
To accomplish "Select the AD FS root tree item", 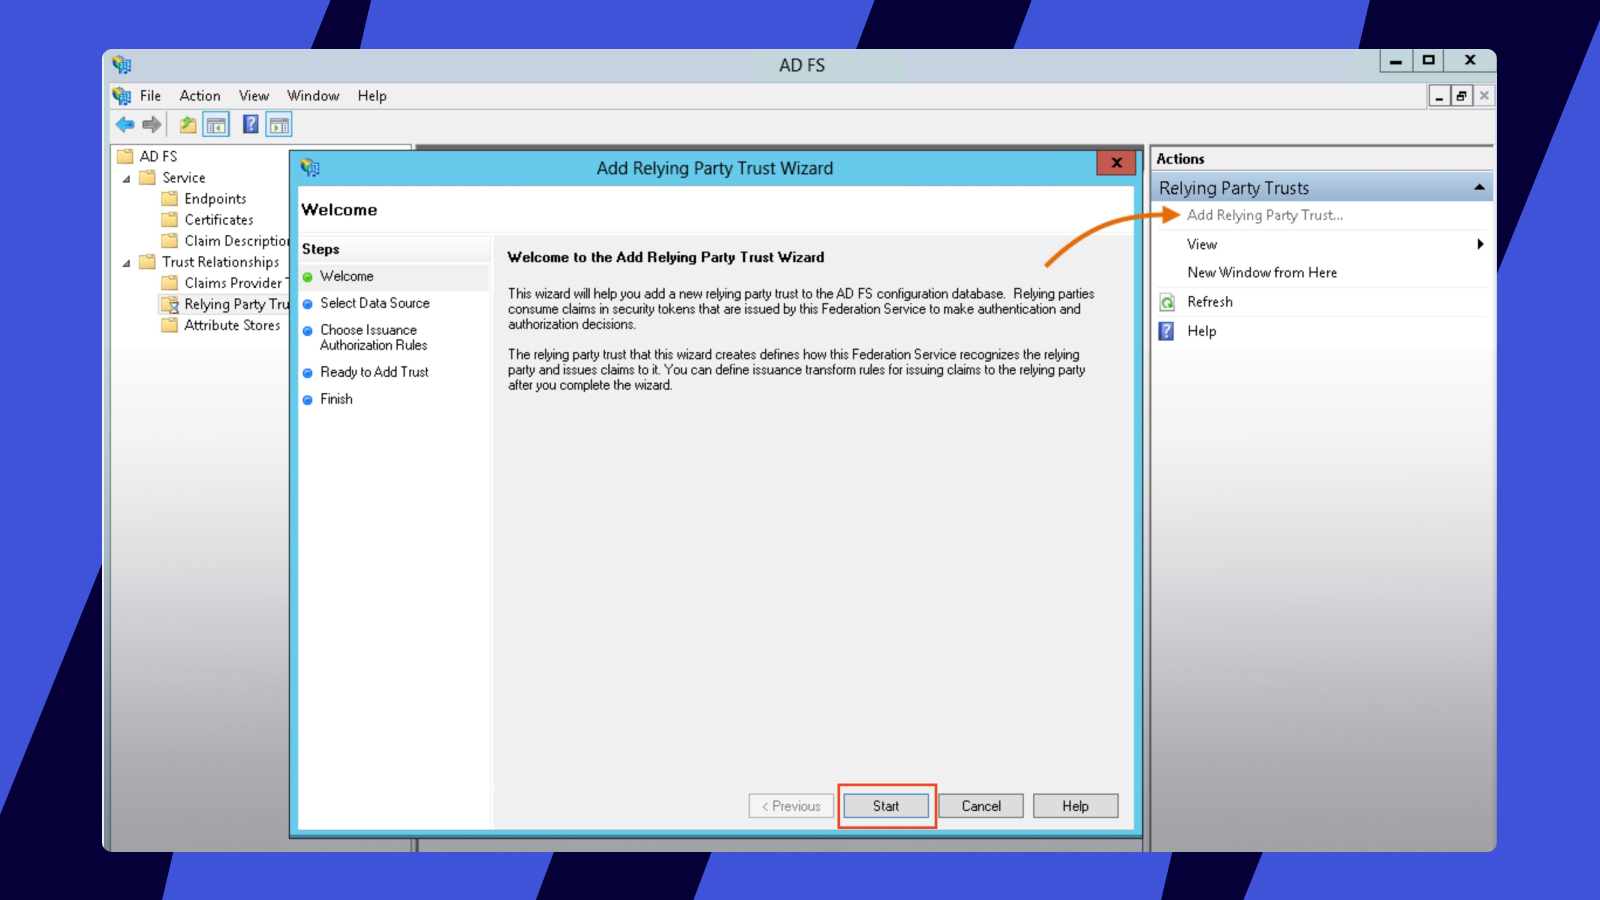I will click(158, 156).
